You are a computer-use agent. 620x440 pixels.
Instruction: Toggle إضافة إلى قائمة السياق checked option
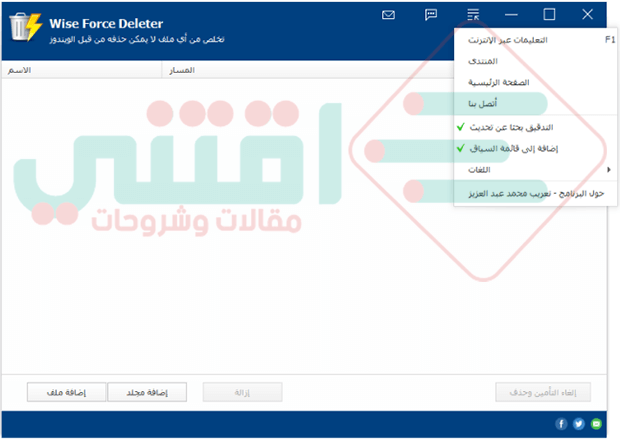pyautogui.click(x=535, y=149)
